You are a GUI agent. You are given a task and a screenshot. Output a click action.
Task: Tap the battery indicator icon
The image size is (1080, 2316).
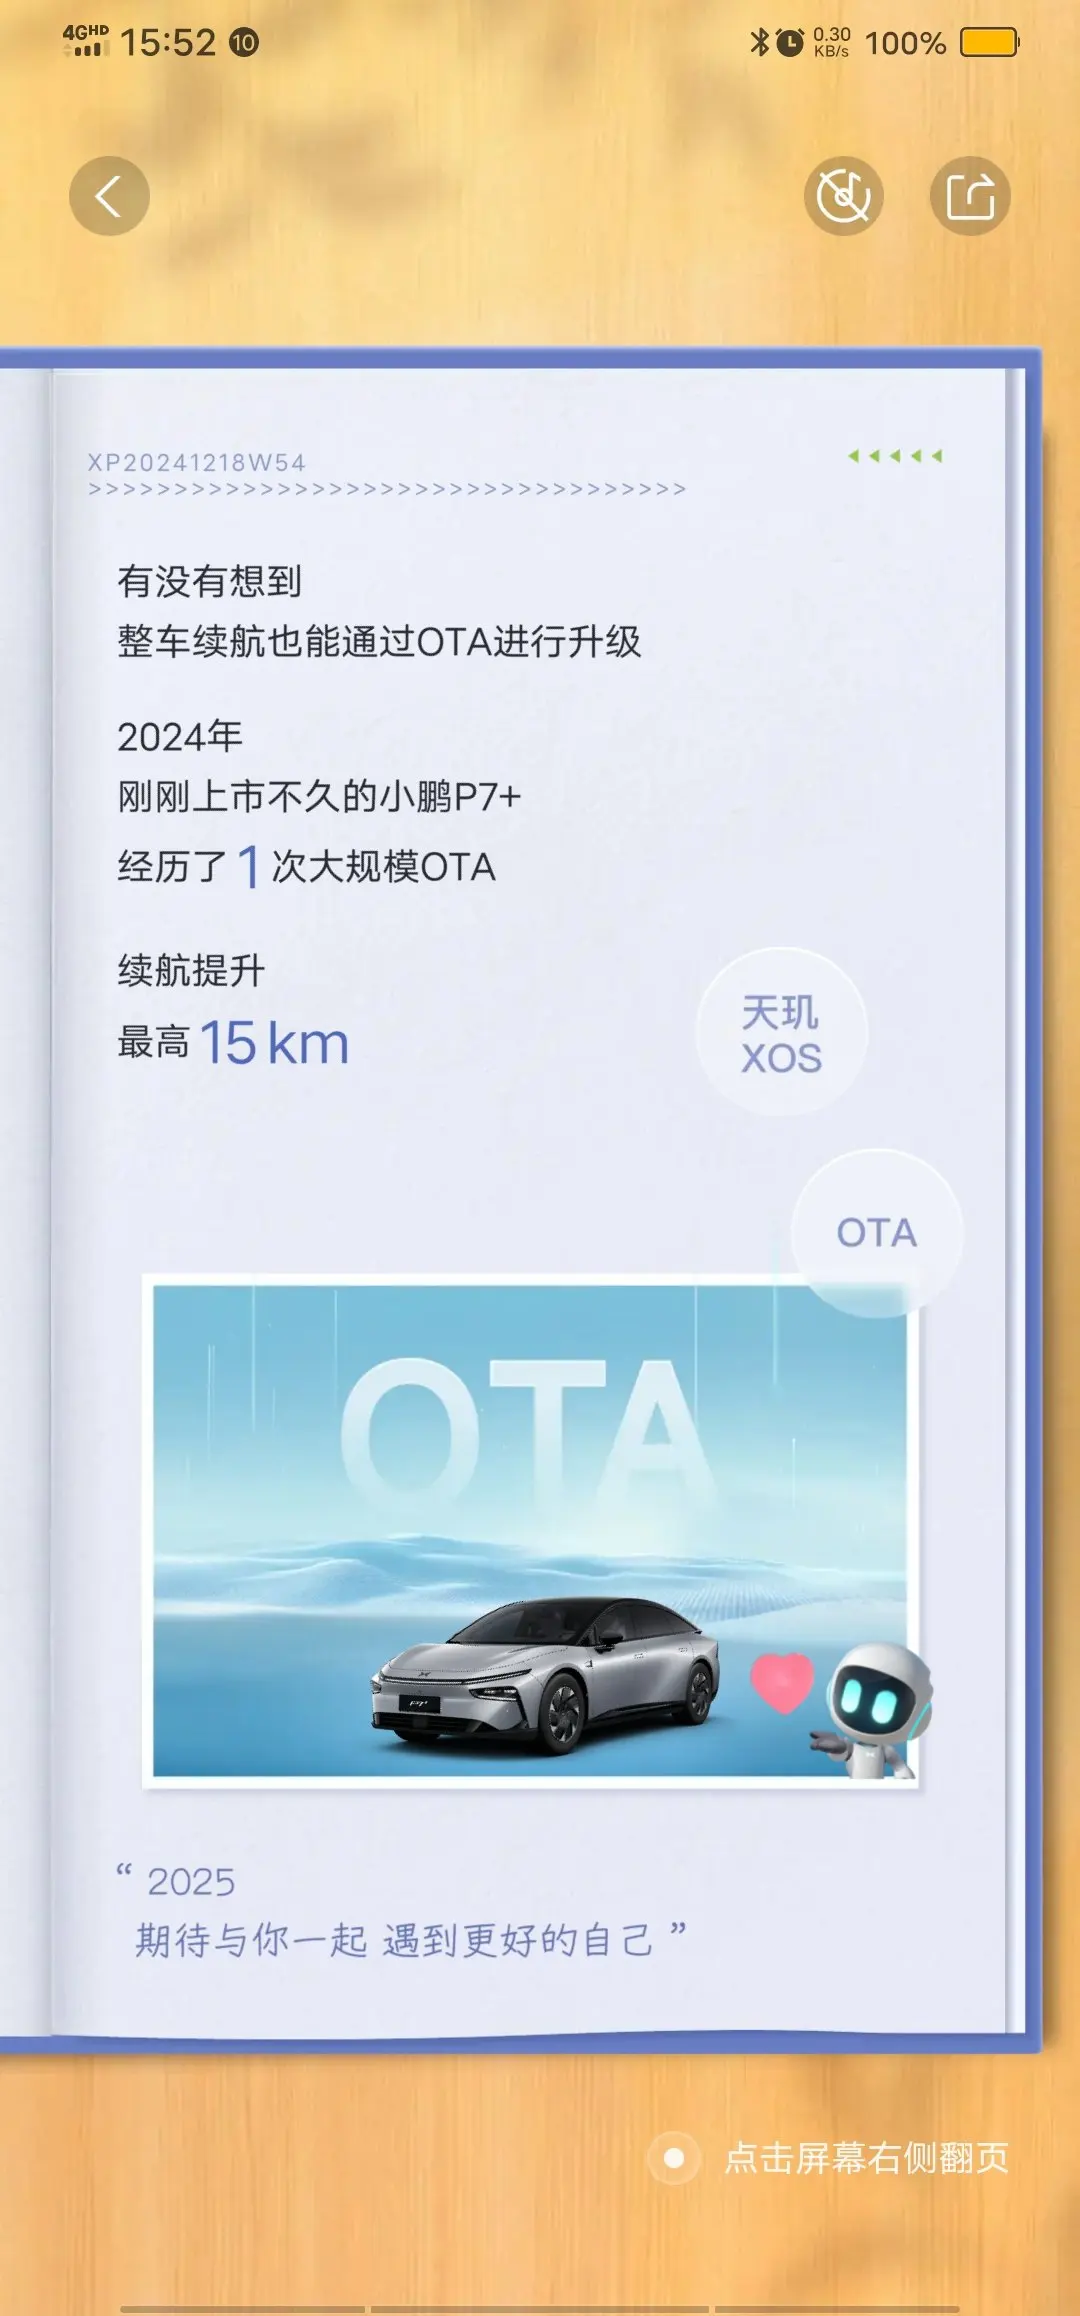point(990,42)
